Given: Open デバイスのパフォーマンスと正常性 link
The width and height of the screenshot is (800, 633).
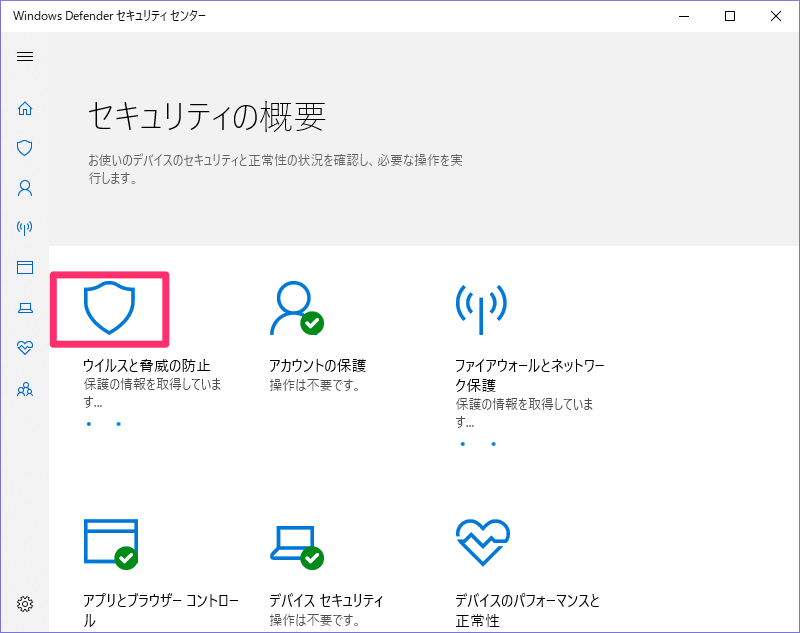Looking at the screenshot, I should point(528,610).
